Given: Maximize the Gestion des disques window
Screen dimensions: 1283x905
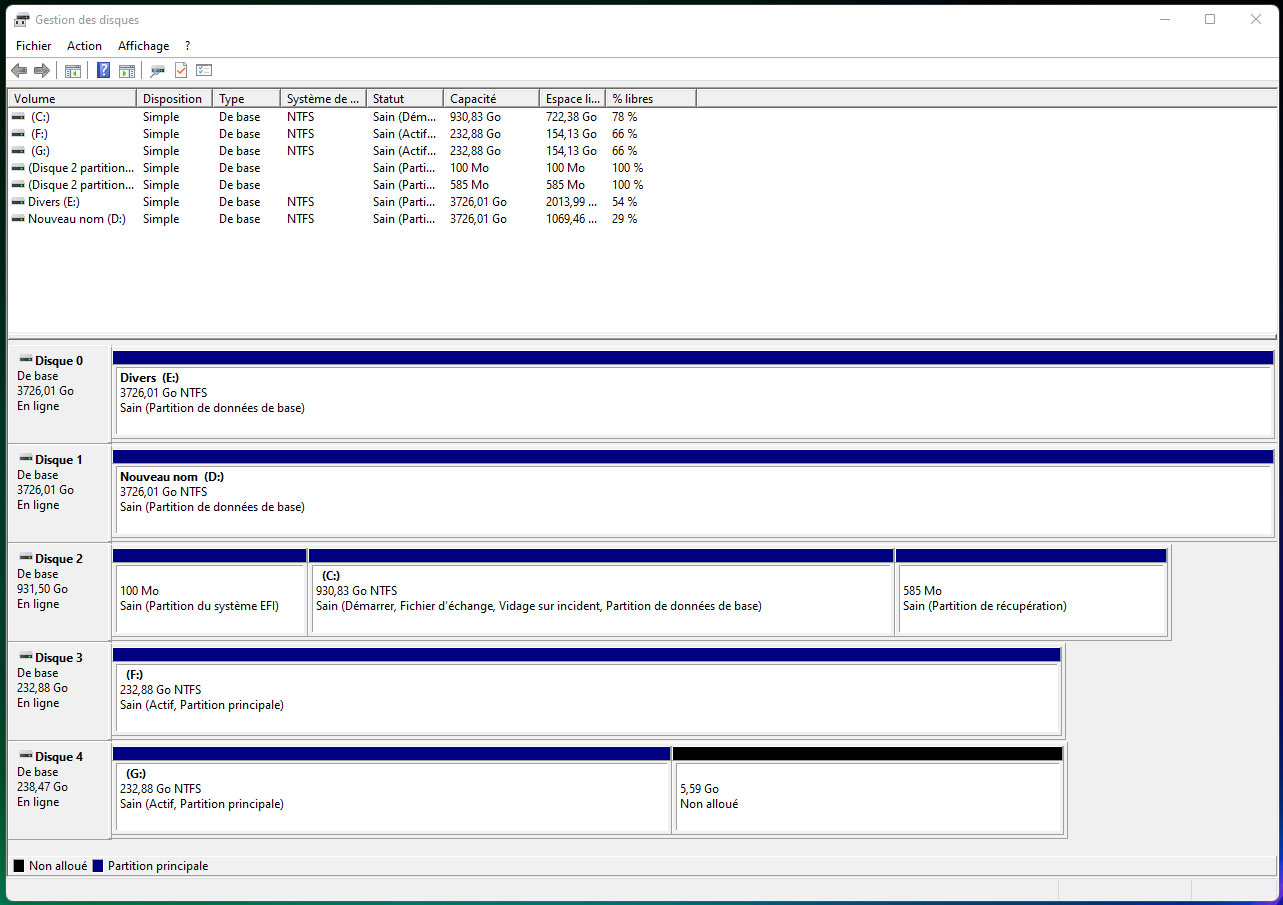Looking at the screenshot, I should 1210,19.
